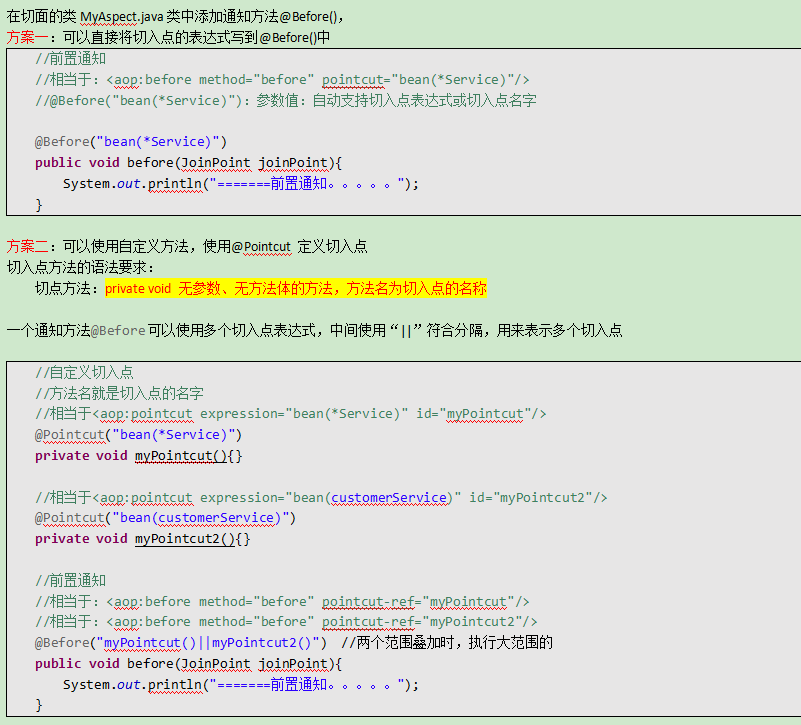The image size is (801, 725).
Task: Select the underlined println method call
Action: tap(183, 183)
